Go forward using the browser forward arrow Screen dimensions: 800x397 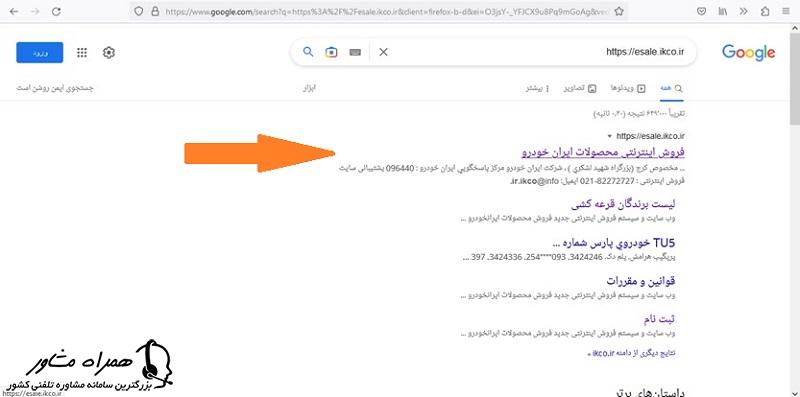pyautogui.click(x=35, y=11)
